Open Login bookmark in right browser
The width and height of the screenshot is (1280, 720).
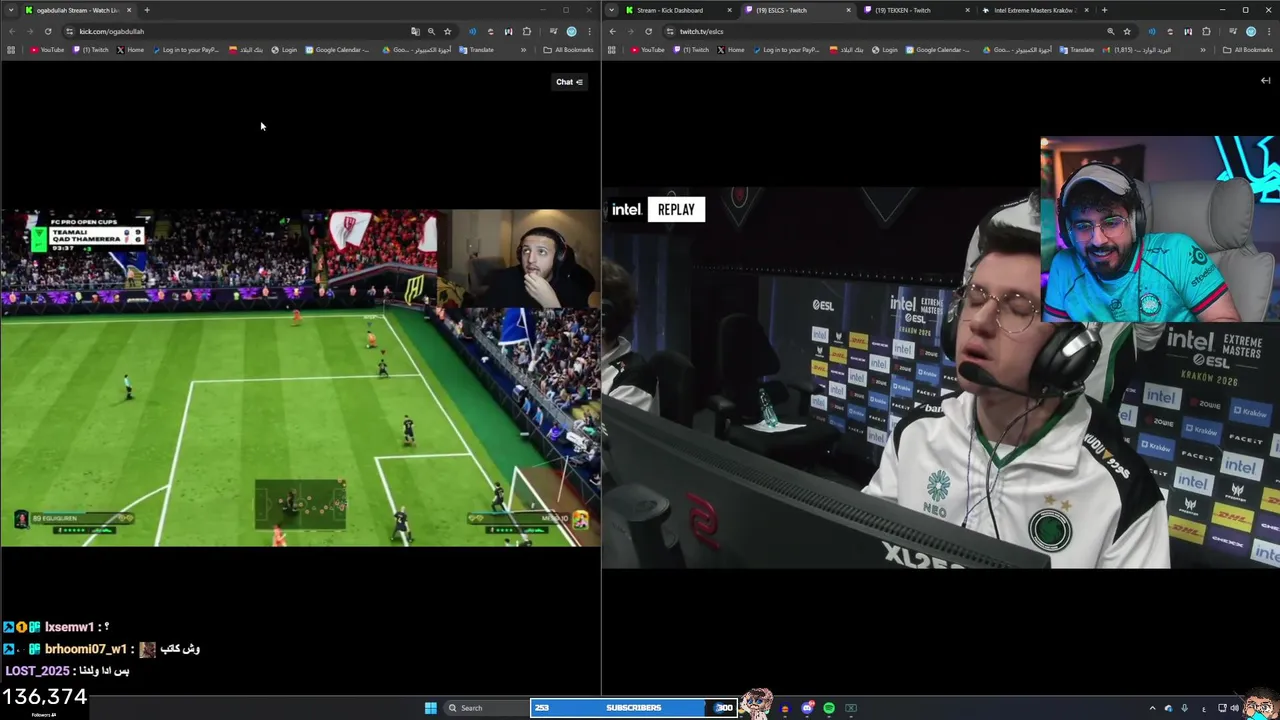pyautogui.click(x=884, y=50)
